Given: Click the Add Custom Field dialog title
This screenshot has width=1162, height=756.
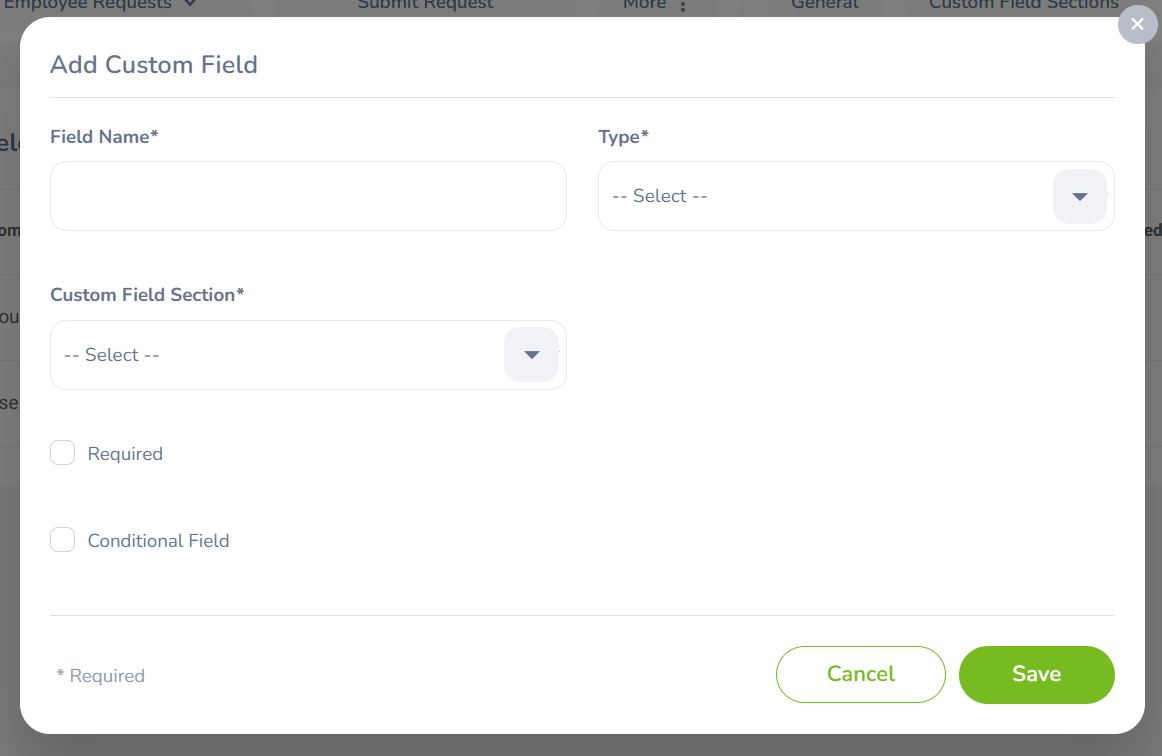Looking at the screenshot, I should (x=154, y=65).
